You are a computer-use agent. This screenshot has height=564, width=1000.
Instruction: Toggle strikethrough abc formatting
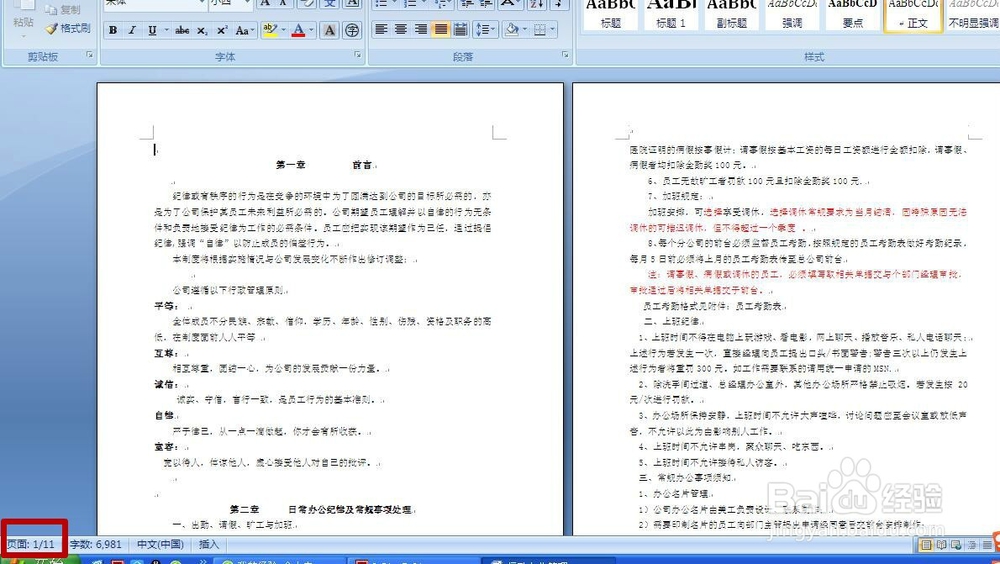click(182, 30)
